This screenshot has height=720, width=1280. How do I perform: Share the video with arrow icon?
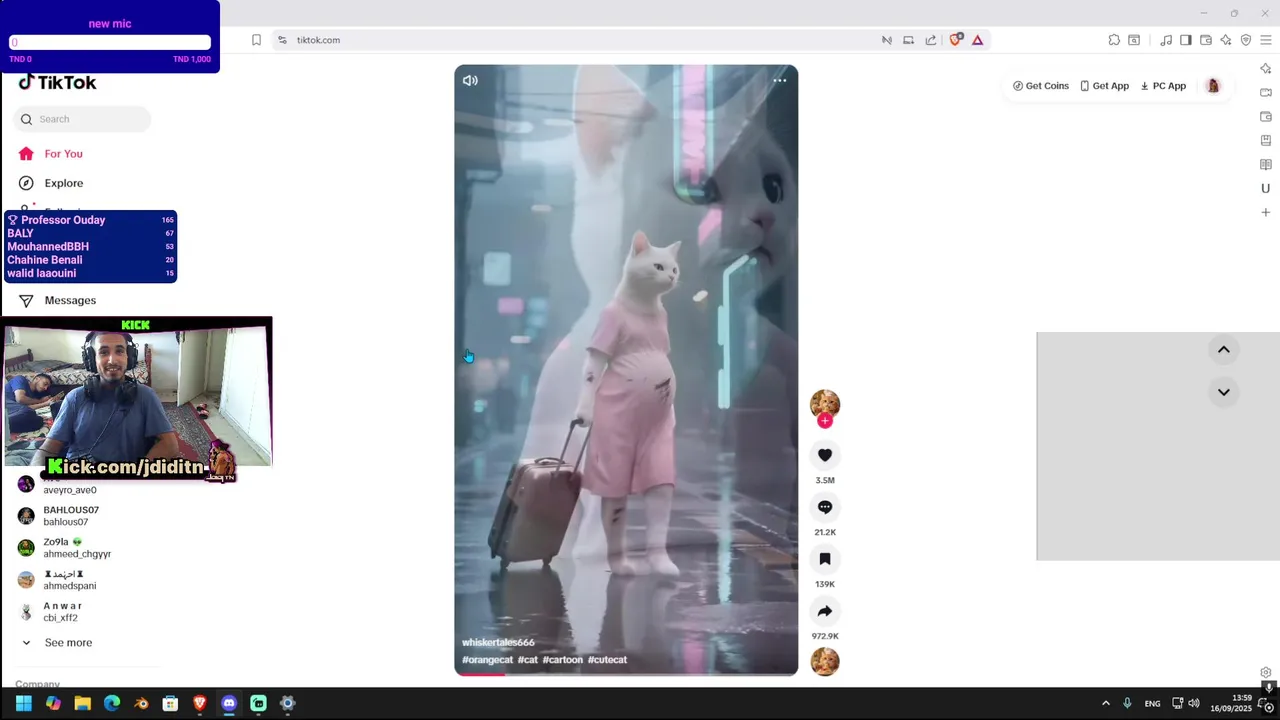coord(825,611)
